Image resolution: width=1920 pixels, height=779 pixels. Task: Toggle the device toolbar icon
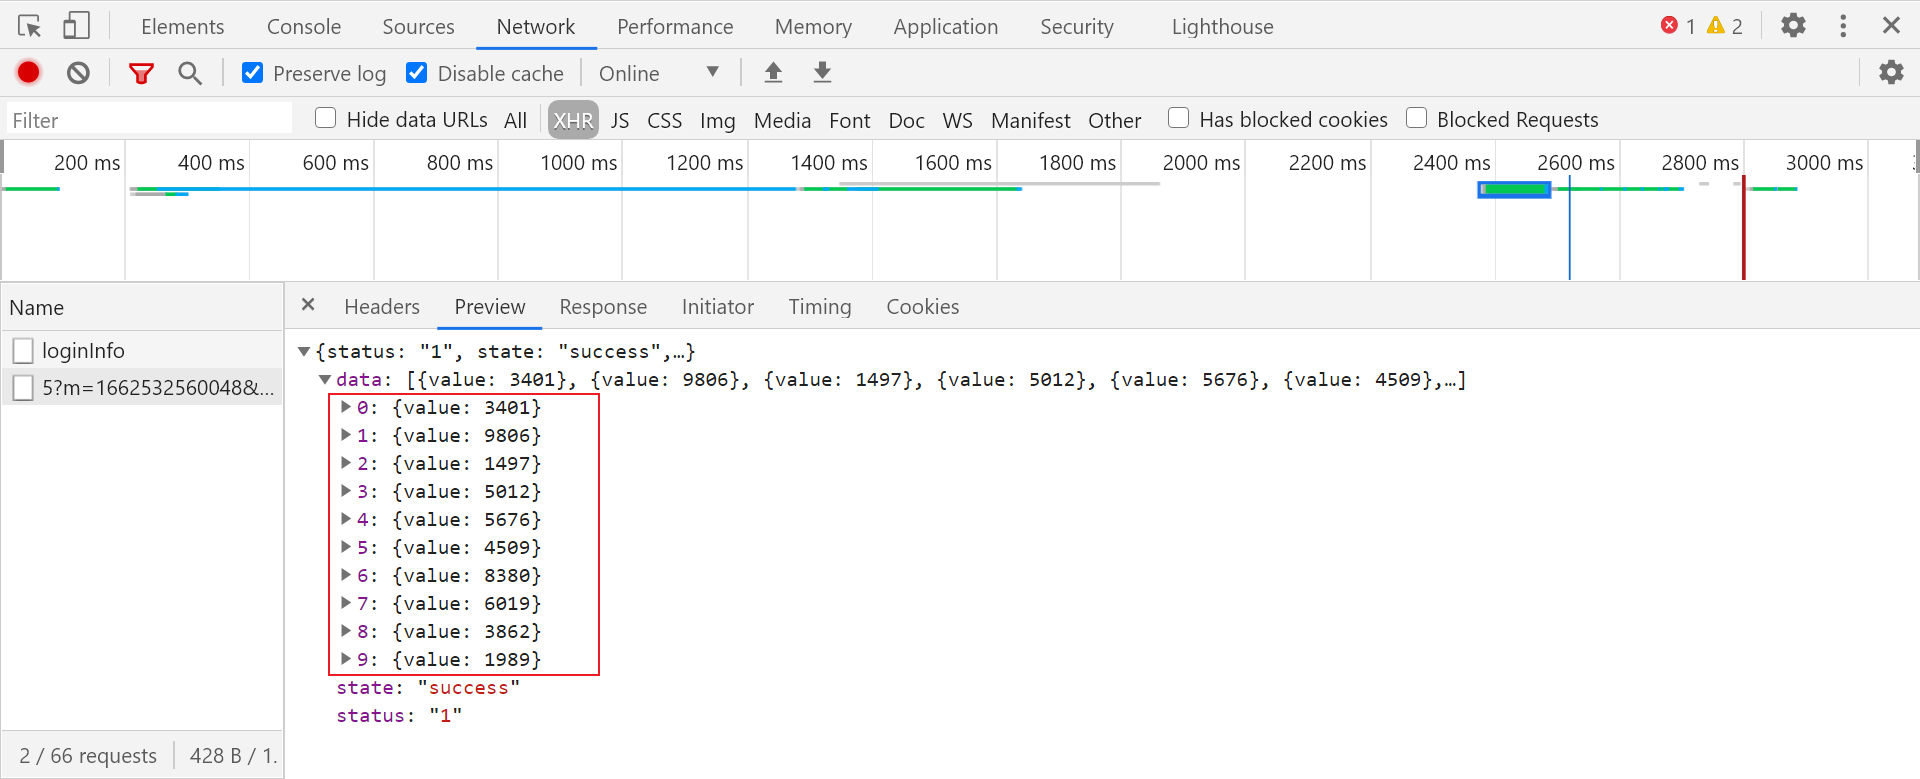[76, 26]
